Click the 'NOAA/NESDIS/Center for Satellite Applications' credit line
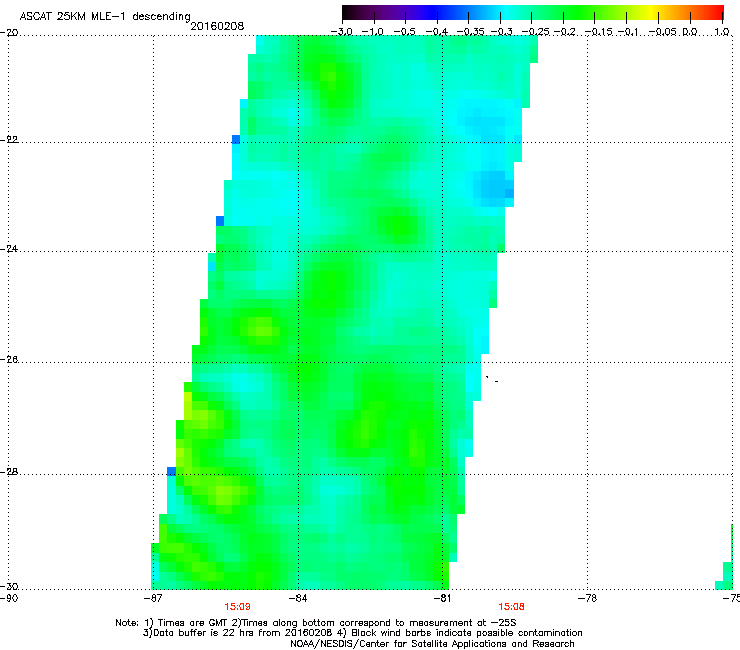 pos(432,644)
